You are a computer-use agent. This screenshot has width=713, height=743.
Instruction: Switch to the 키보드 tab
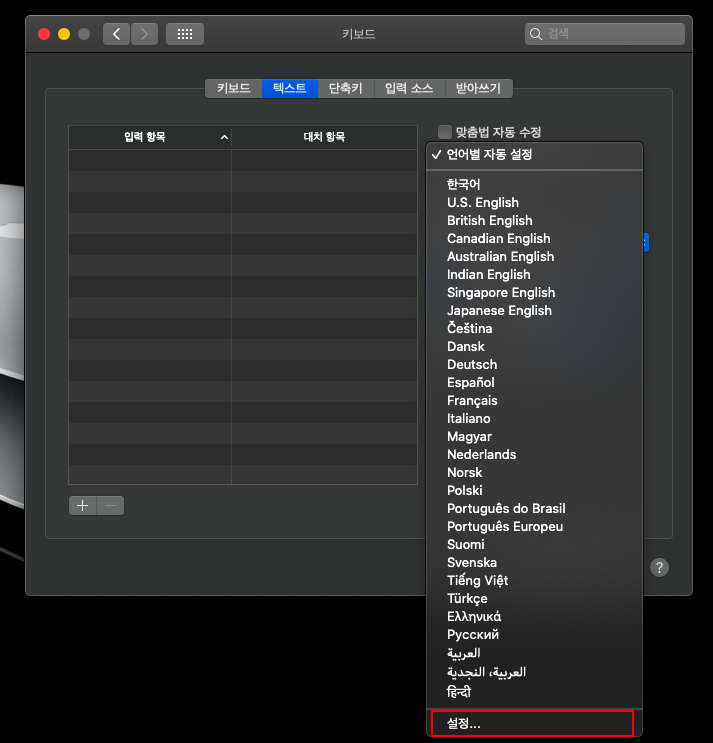234,88
